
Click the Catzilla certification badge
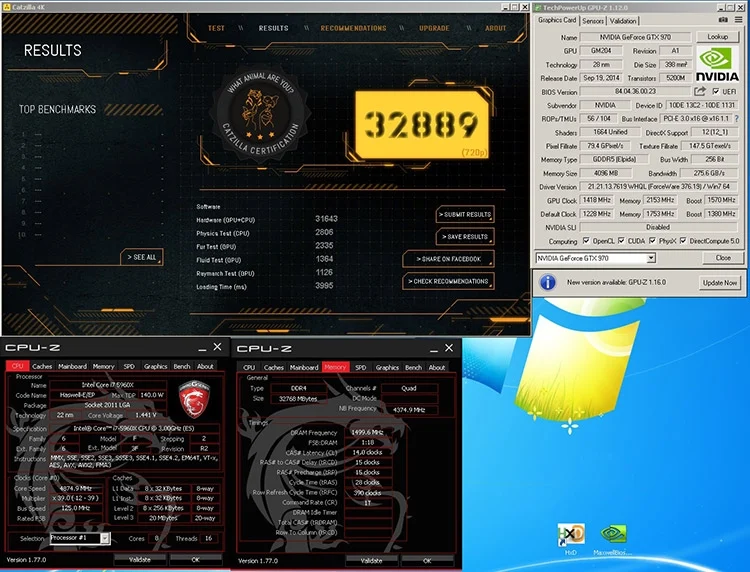pyautogui.click(x=260, y=114)
